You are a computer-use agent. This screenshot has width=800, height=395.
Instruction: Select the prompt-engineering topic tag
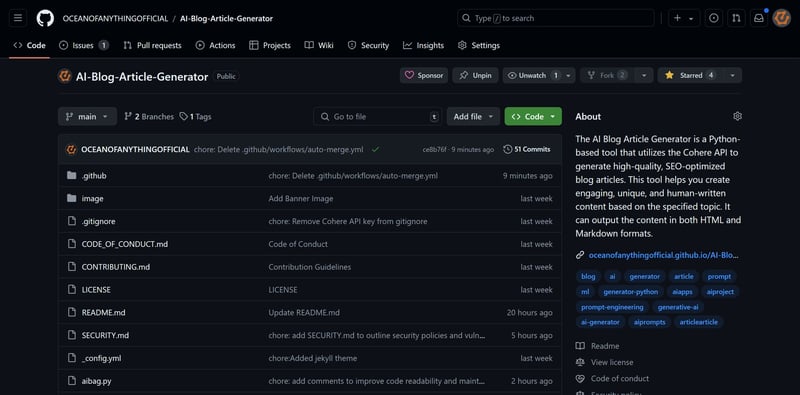coord(612,307)
